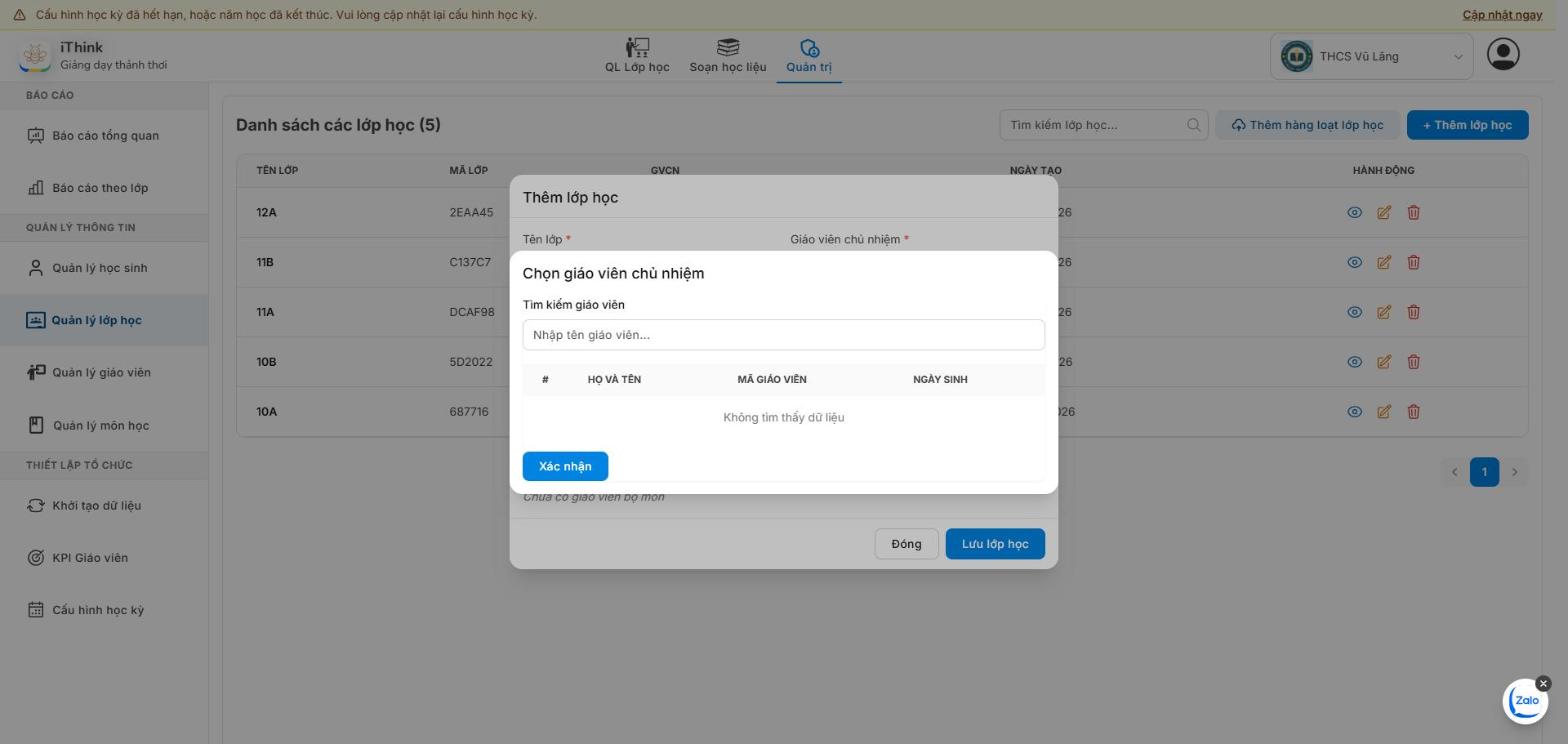View details of class 11A (eye icon)
Image resolution: width=1568 pixels, height=744 pixels.
pyautogui.click(x=1354, y=312)
